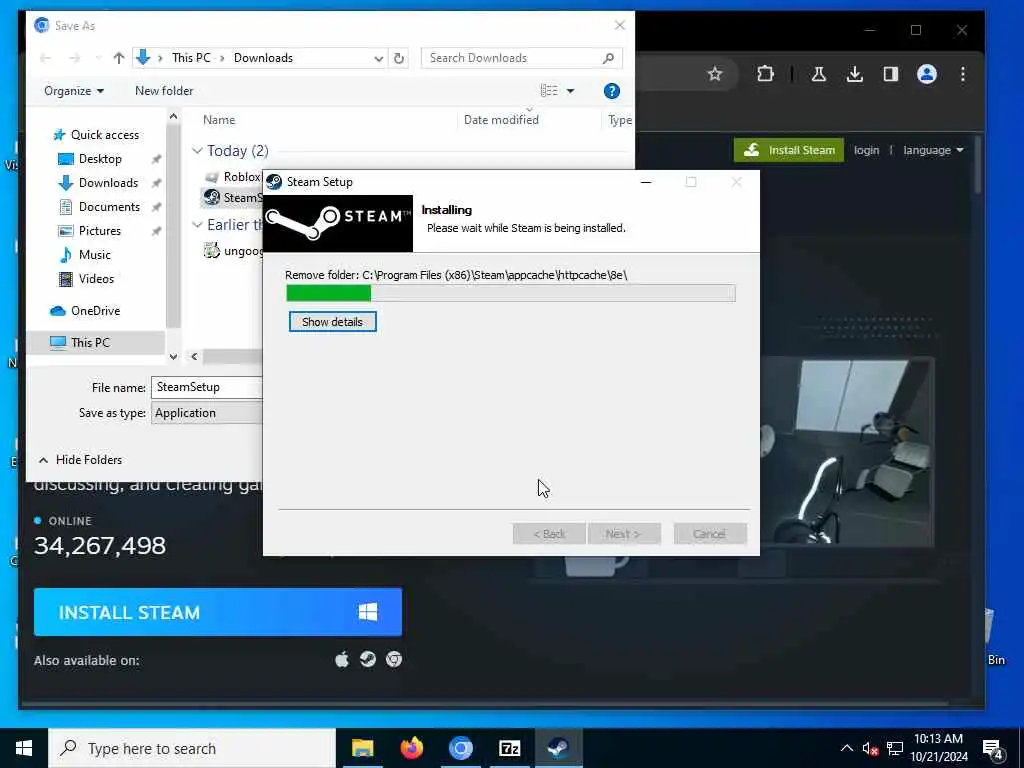Click the Back arrow in Save As dialog
The height and width of the screenshot is (768, 1024).
point(45,58)
